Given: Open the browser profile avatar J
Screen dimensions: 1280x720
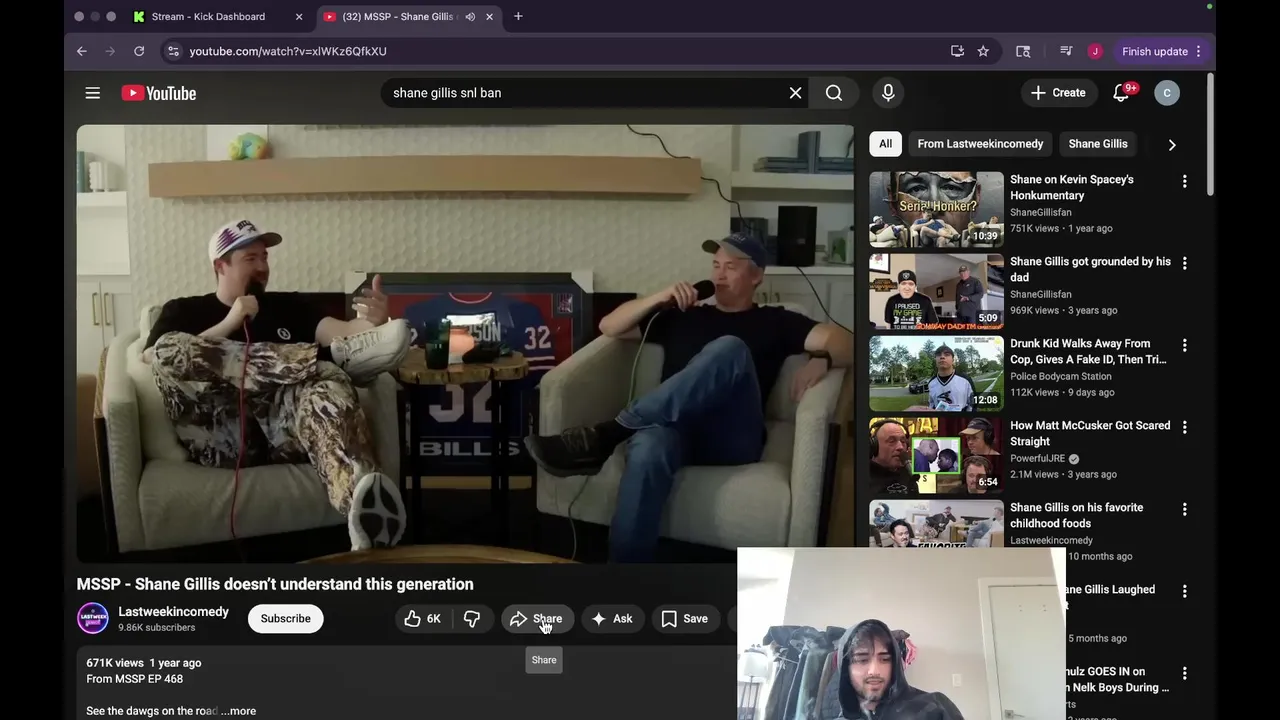Looking at the screenshot, I should (1095, 51).
